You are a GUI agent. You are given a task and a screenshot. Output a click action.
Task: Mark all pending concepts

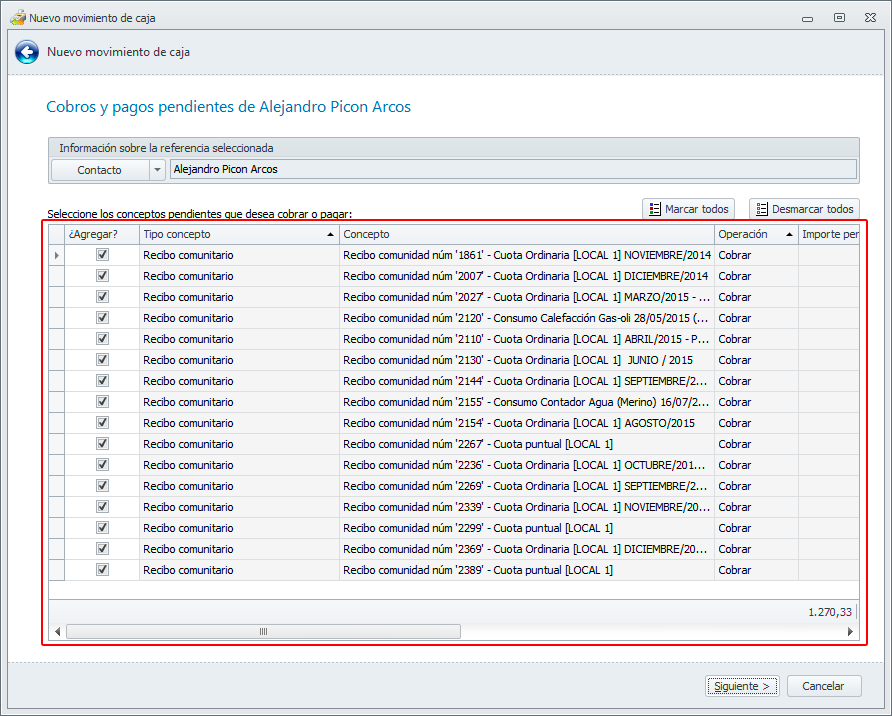point(688,209)
